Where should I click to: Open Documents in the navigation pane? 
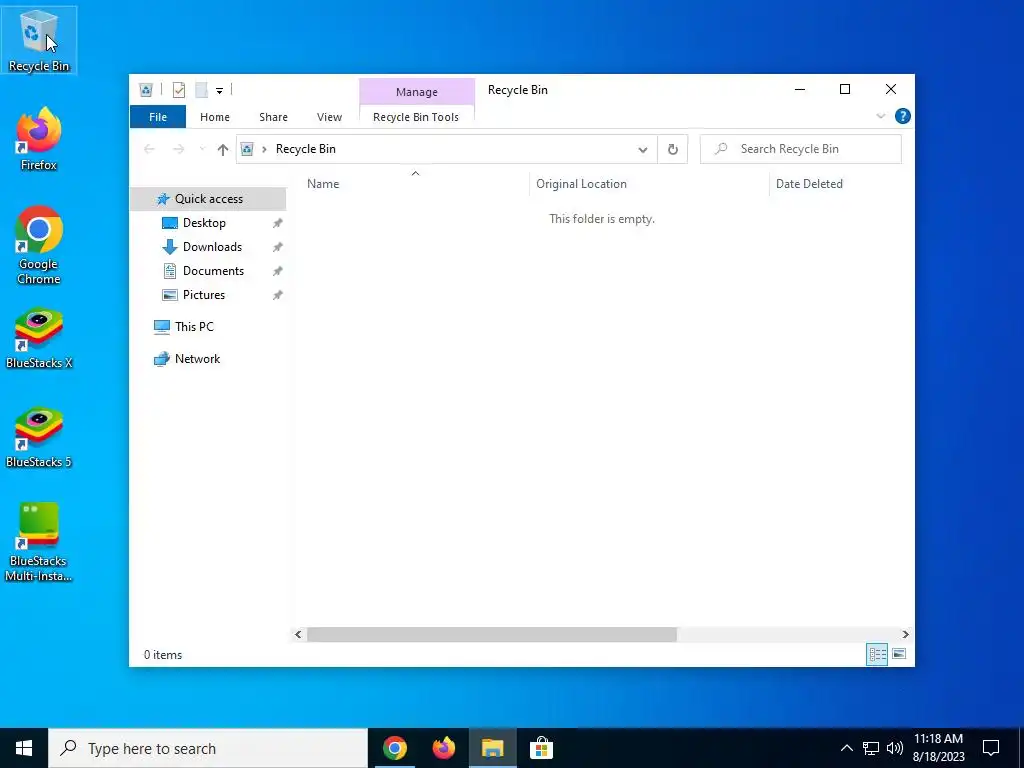(213, 271)
